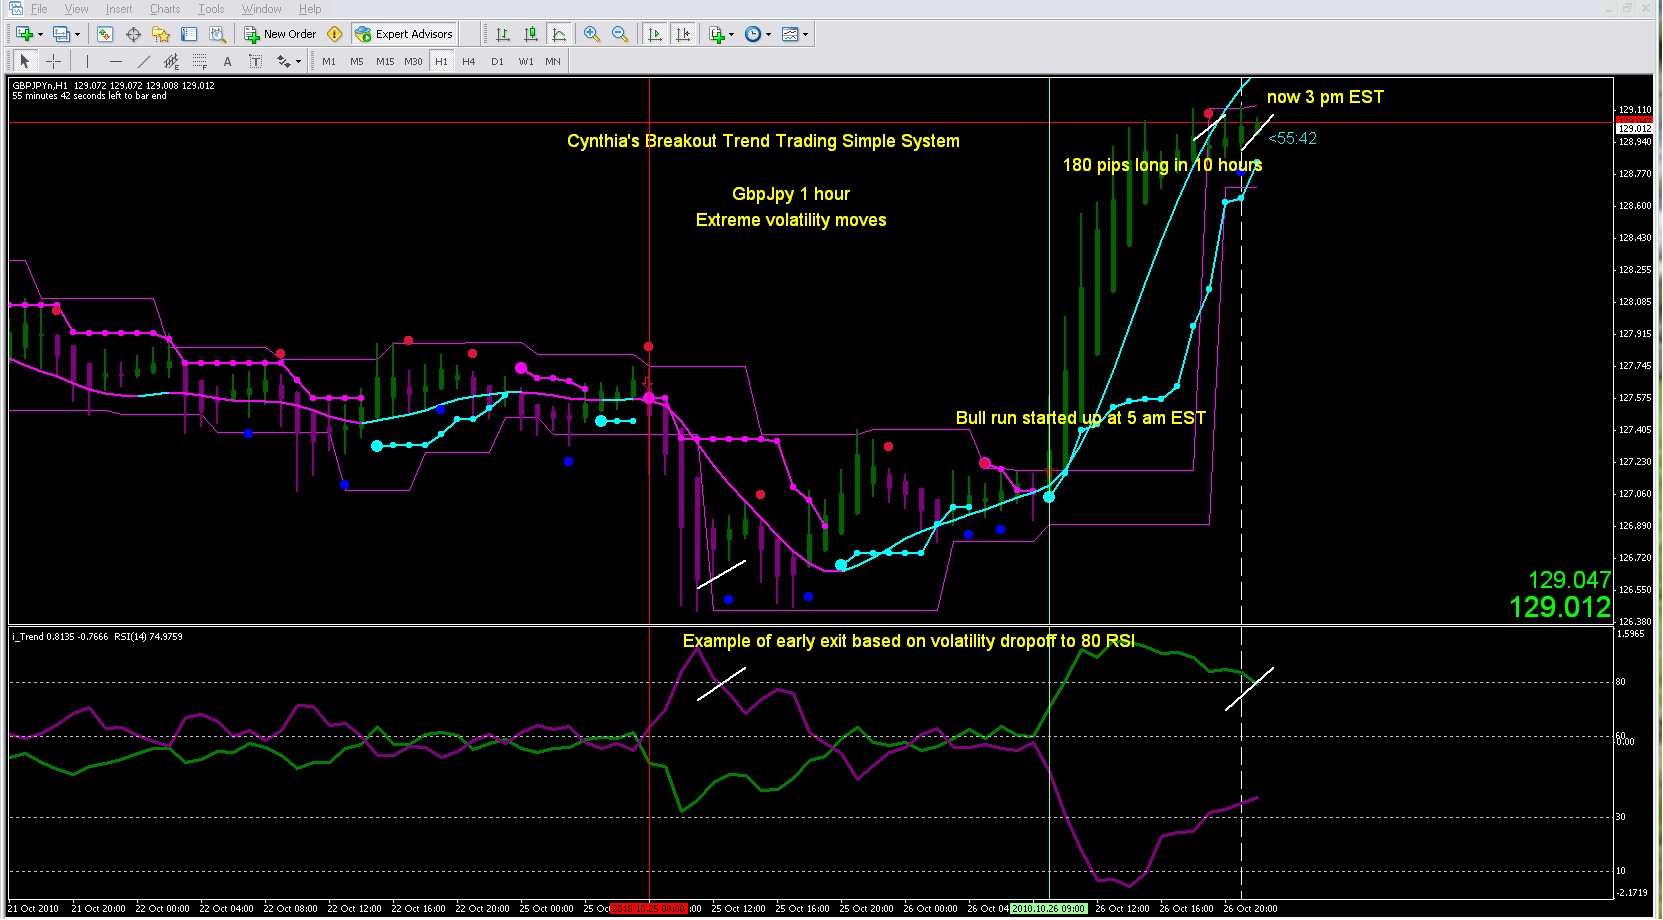Expand the Periods clock dropdown arrow
This screenshot has width=1663, height=920.
coord(768,34)
